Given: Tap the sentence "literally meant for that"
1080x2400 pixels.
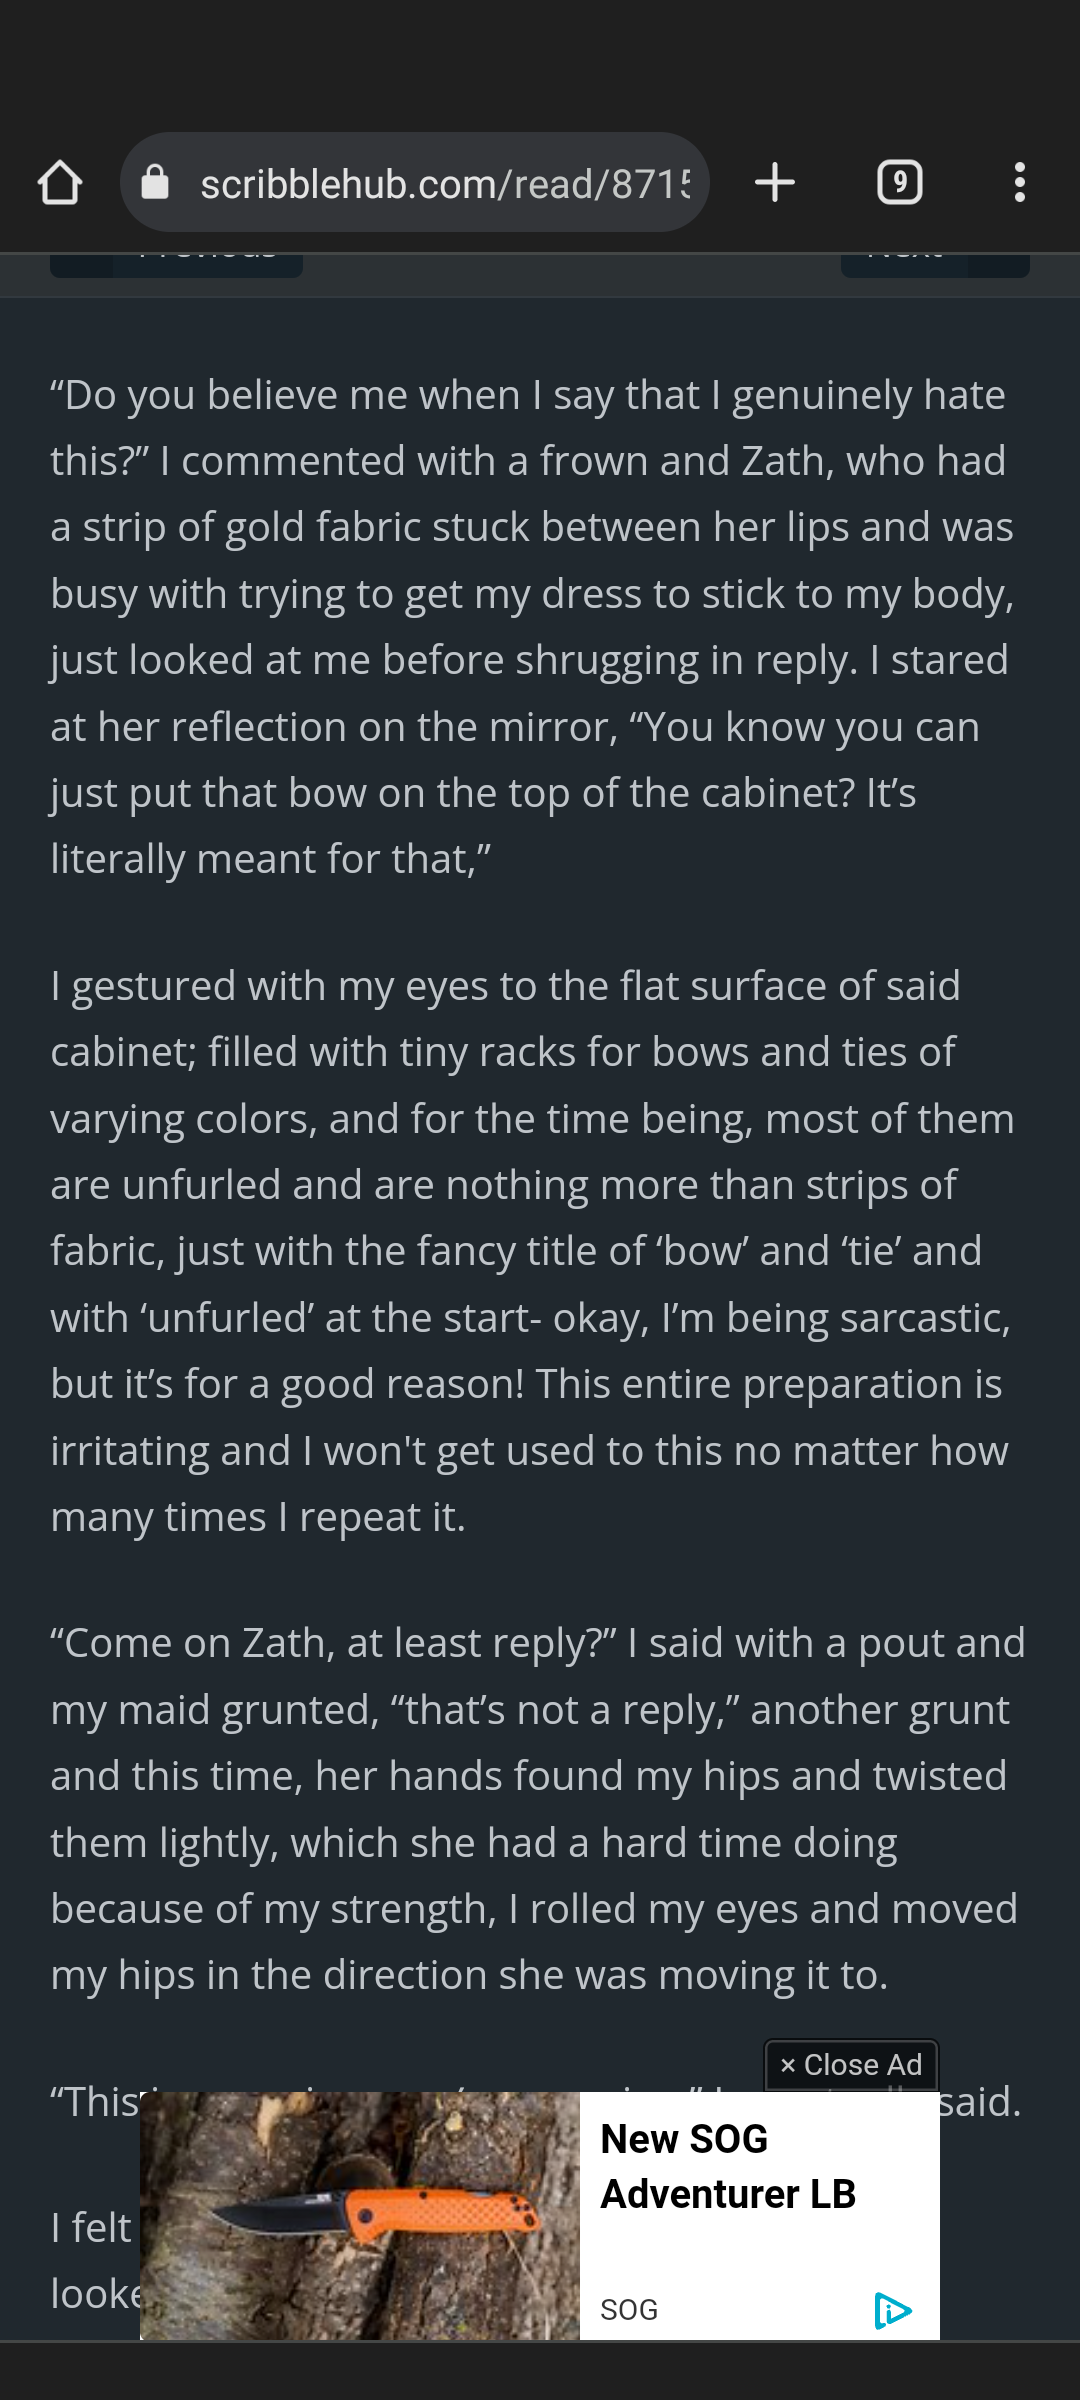Looking at the screenshot, I should pyautogui.click(x=270, y=859).
